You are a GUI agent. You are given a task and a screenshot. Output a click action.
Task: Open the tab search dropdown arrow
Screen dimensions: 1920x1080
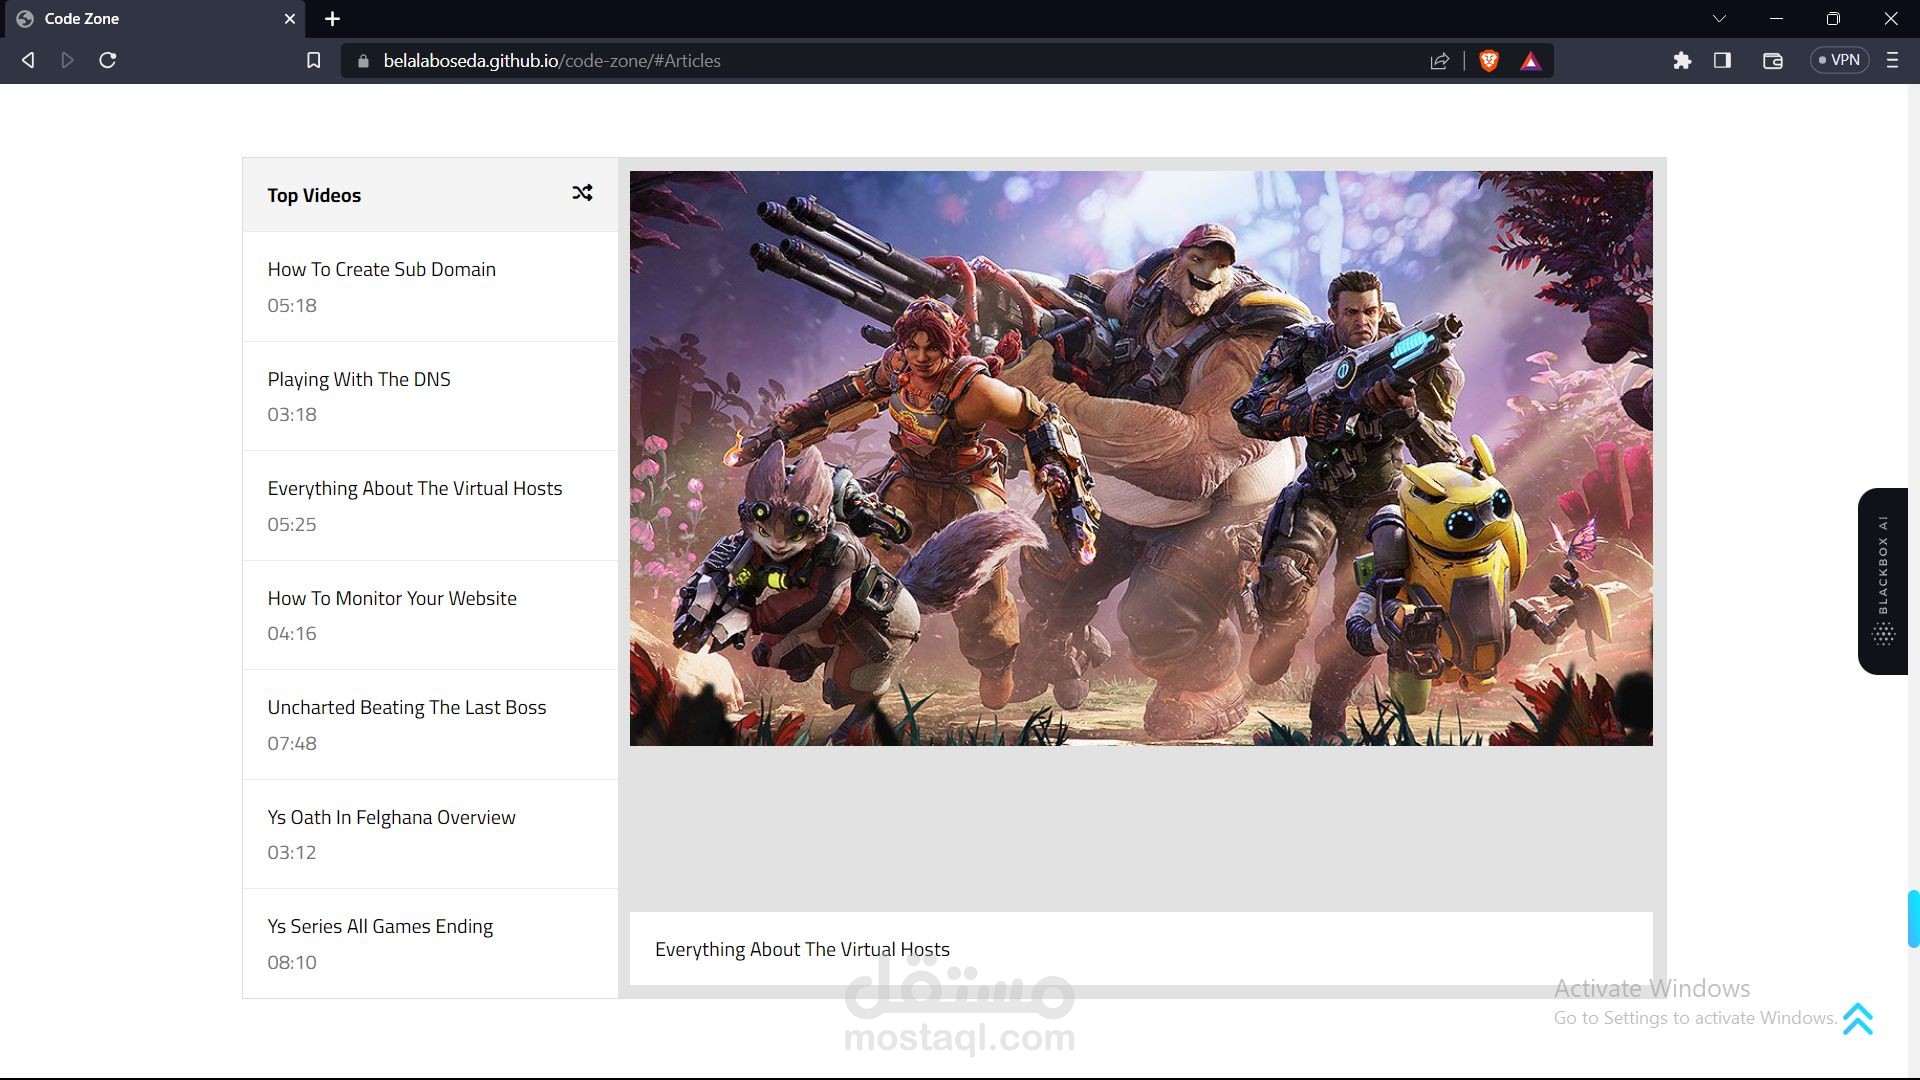coord(1719,19)
